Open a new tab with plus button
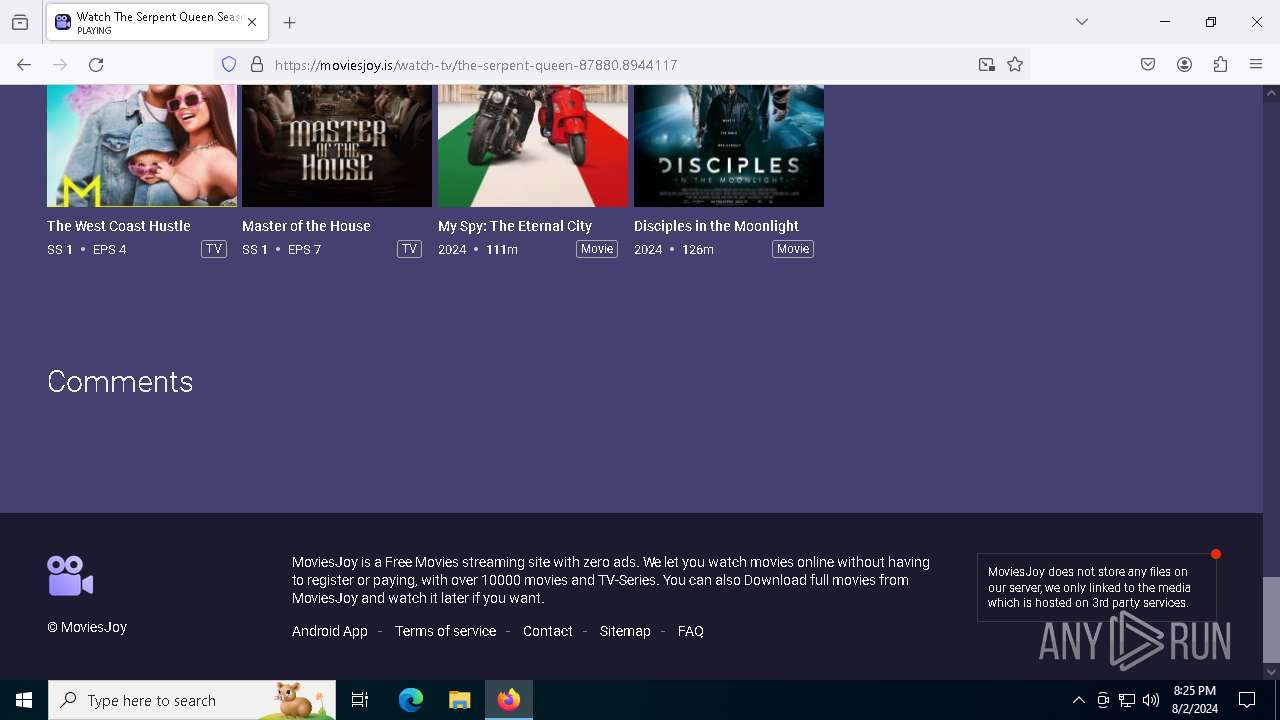Viewport: 1280px width, 720px height. click(x=290, y=22)
